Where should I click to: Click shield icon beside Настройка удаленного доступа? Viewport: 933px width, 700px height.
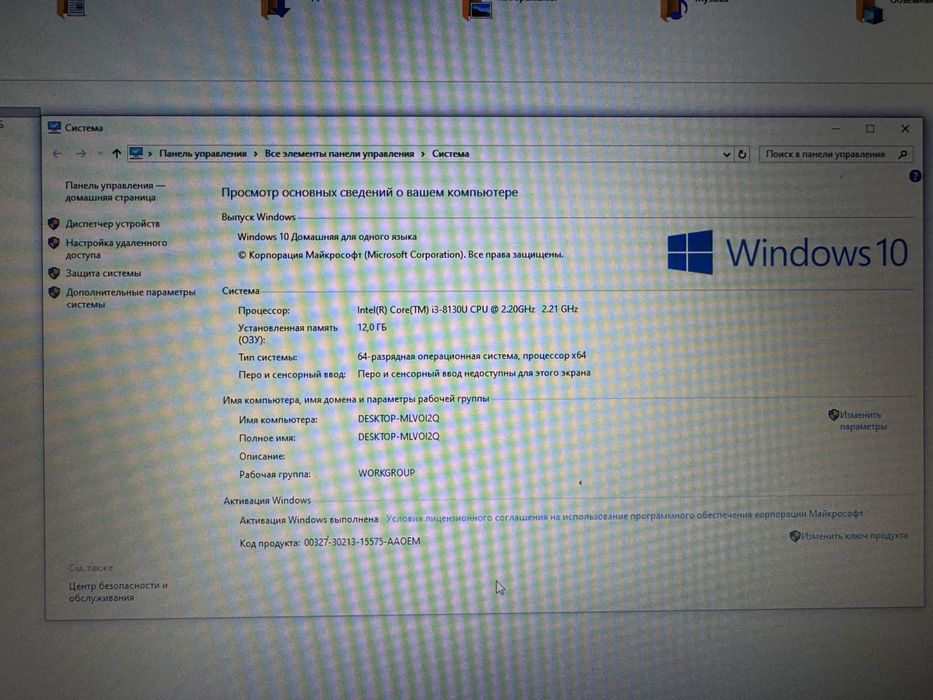tap(54, 243)
